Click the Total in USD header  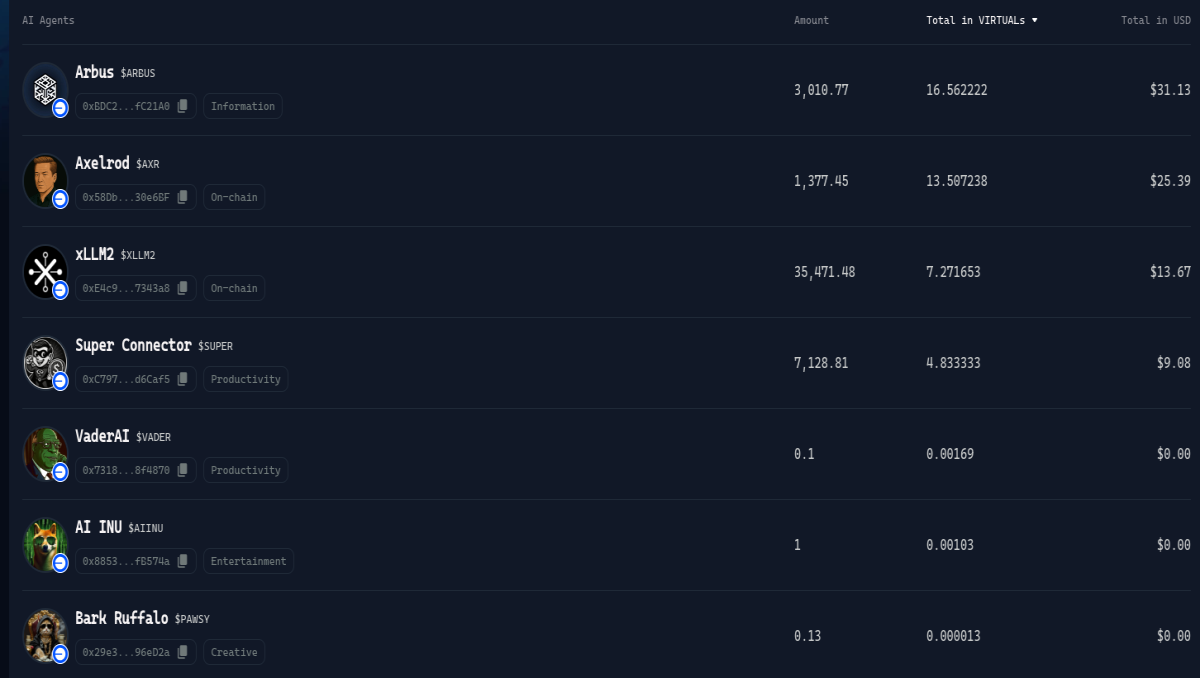pos(1156,20)
